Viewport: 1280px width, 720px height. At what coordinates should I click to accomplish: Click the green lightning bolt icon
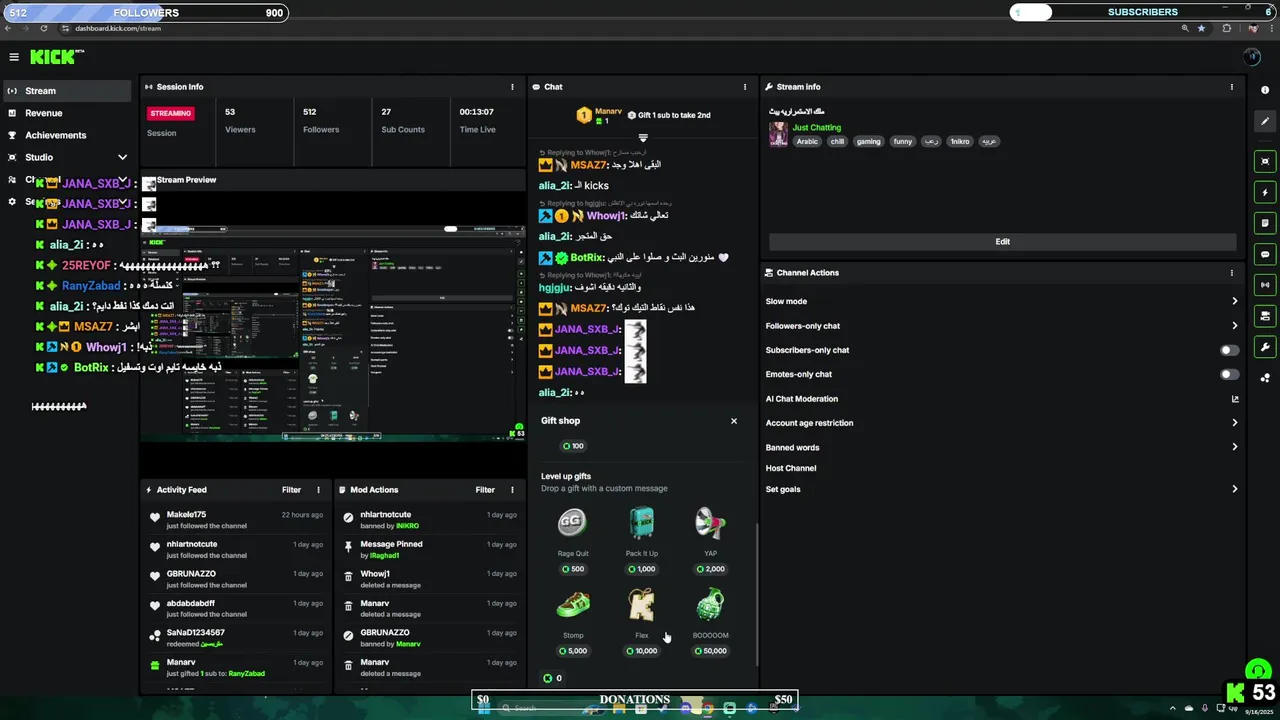(1265, 192)
